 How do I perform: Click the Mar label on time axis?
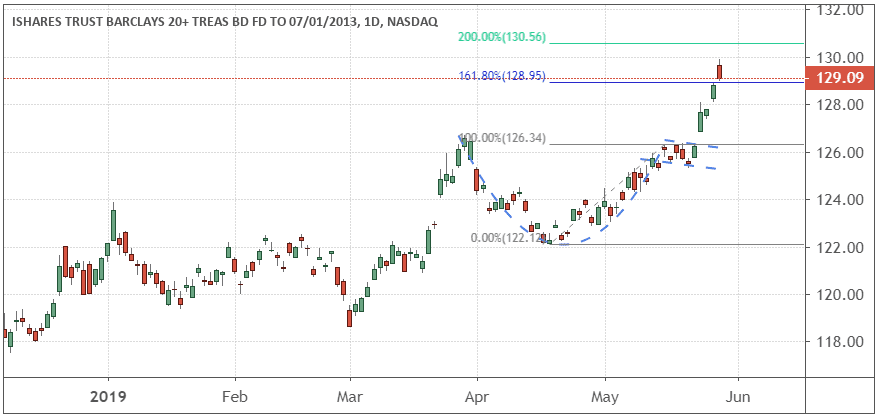tap(350, 397)
